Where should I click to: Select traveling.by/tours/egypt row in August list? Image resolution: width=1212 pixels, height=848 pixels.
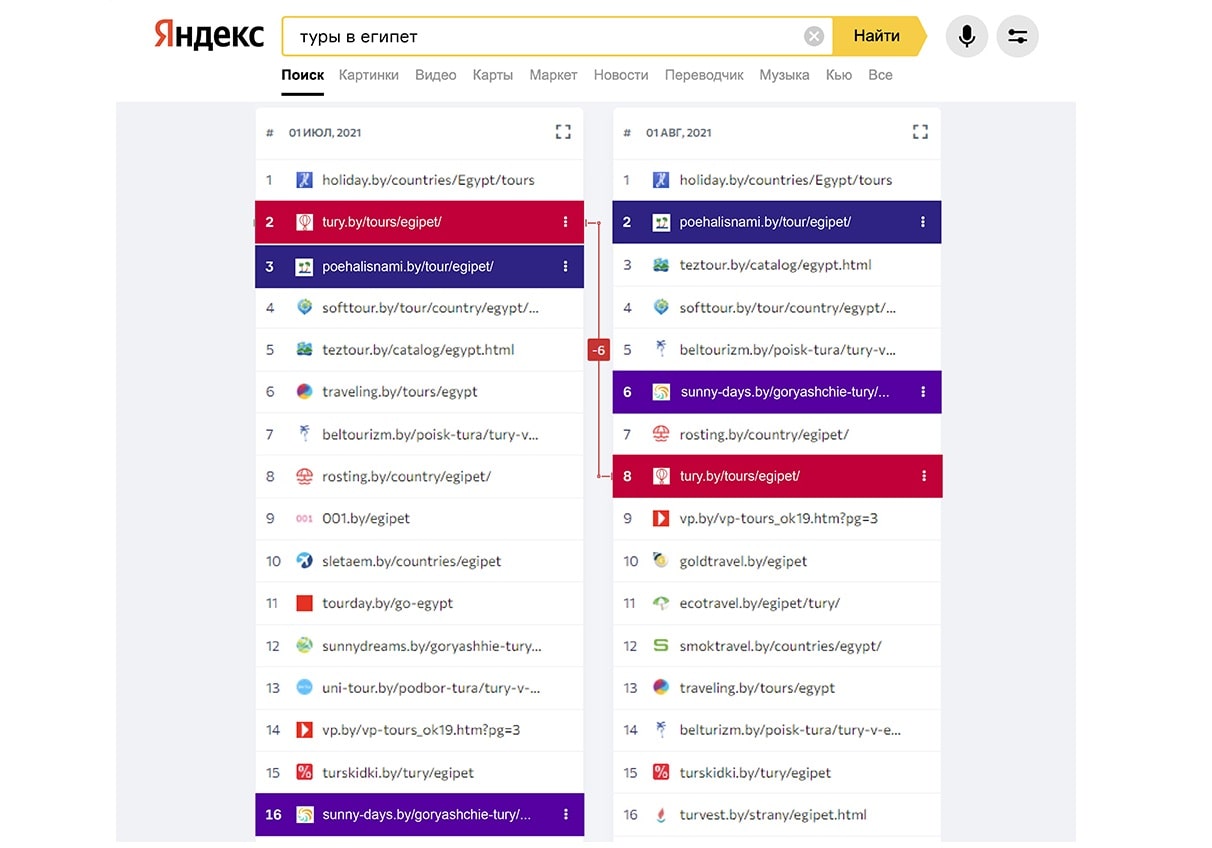coord(777,688)
